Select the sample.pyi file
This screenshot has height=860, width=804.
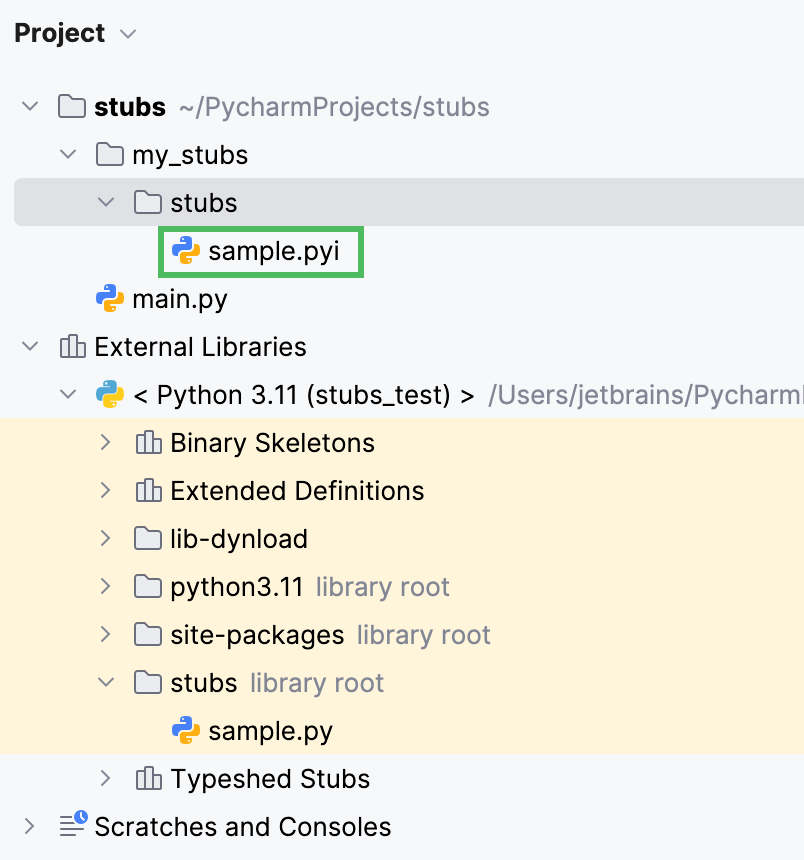[x=262, y=251]
